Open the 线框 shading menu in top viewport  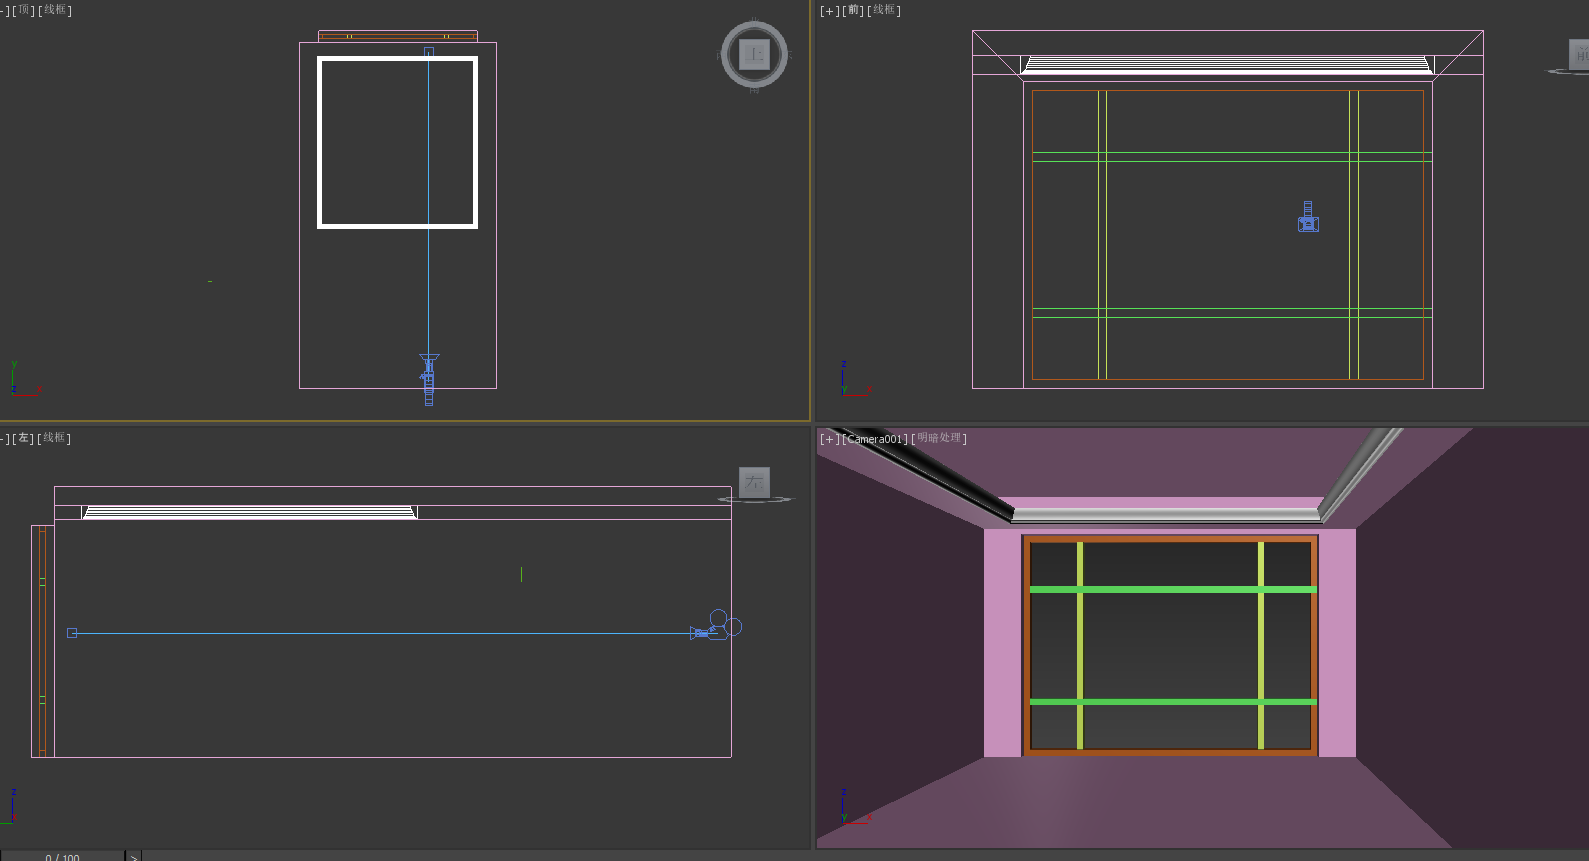(55, 10)
